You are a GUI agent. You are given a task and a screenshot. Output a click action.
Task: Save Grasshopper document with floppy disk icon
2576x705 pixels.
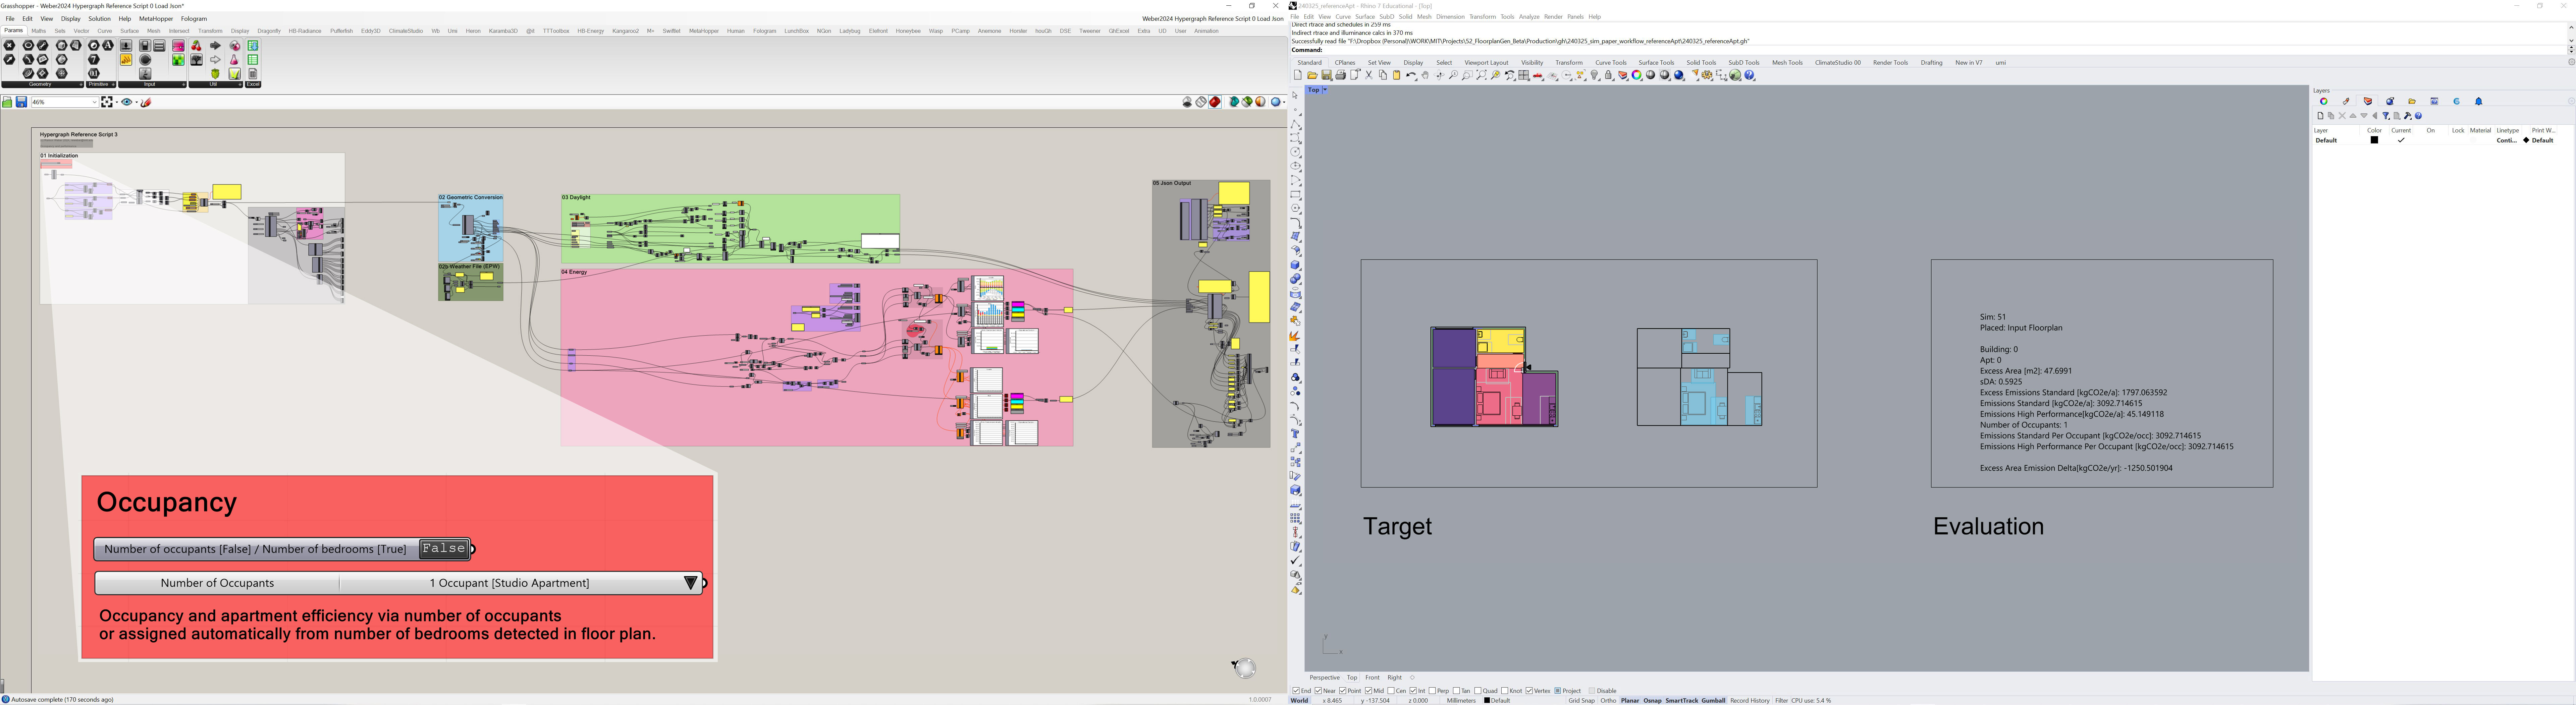[21, 102]
